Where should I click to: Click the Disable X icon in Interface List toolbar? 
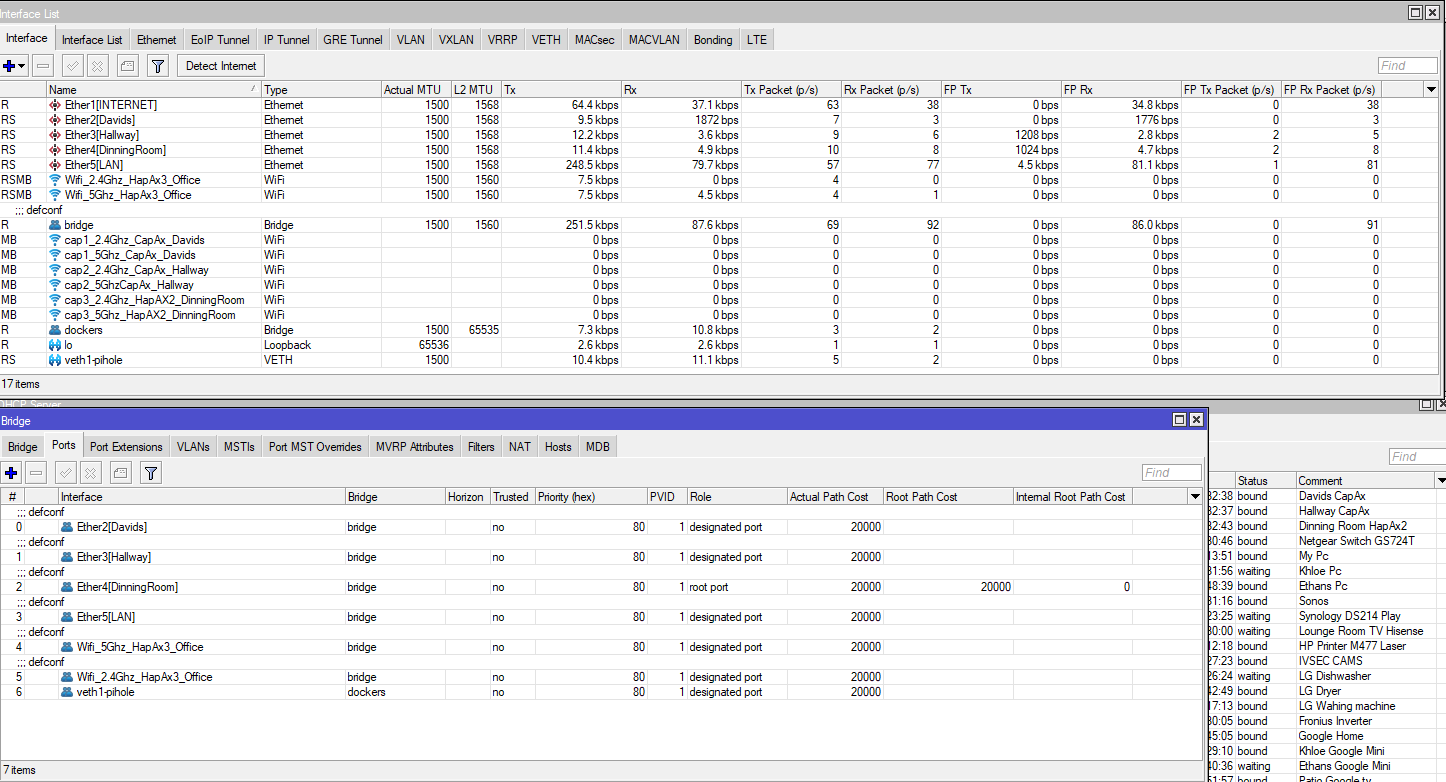(97, 66)
